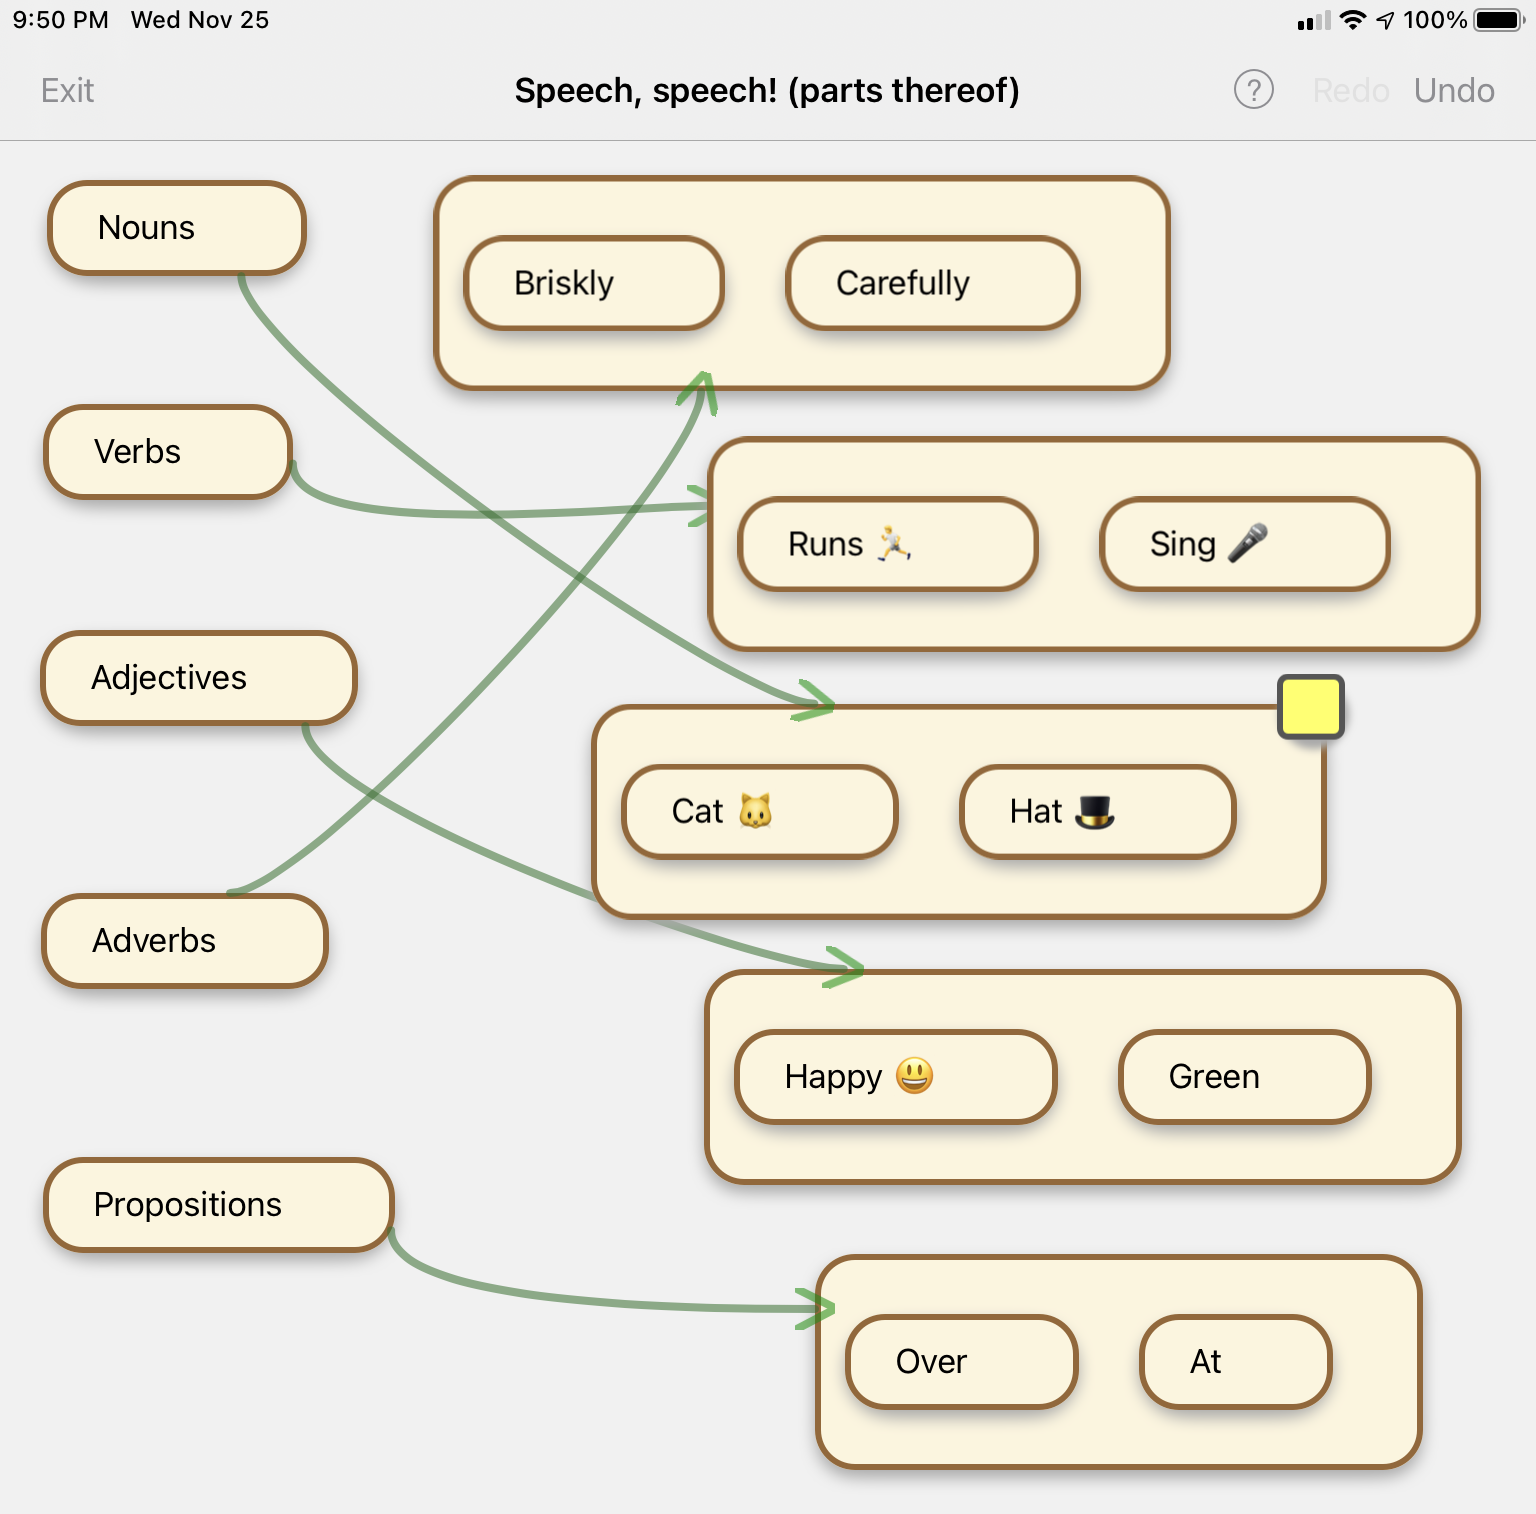Tap the Runs node with runner emoji
The image size is (1536, 1514).
coord(888,544)
